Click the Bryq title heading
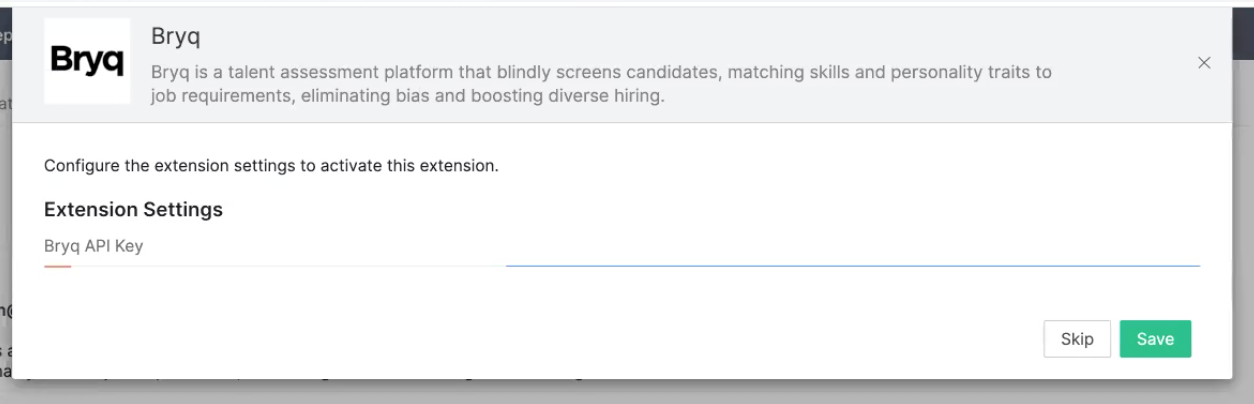Viewport: 1254px width, 404px height. [x=176, y=36]
